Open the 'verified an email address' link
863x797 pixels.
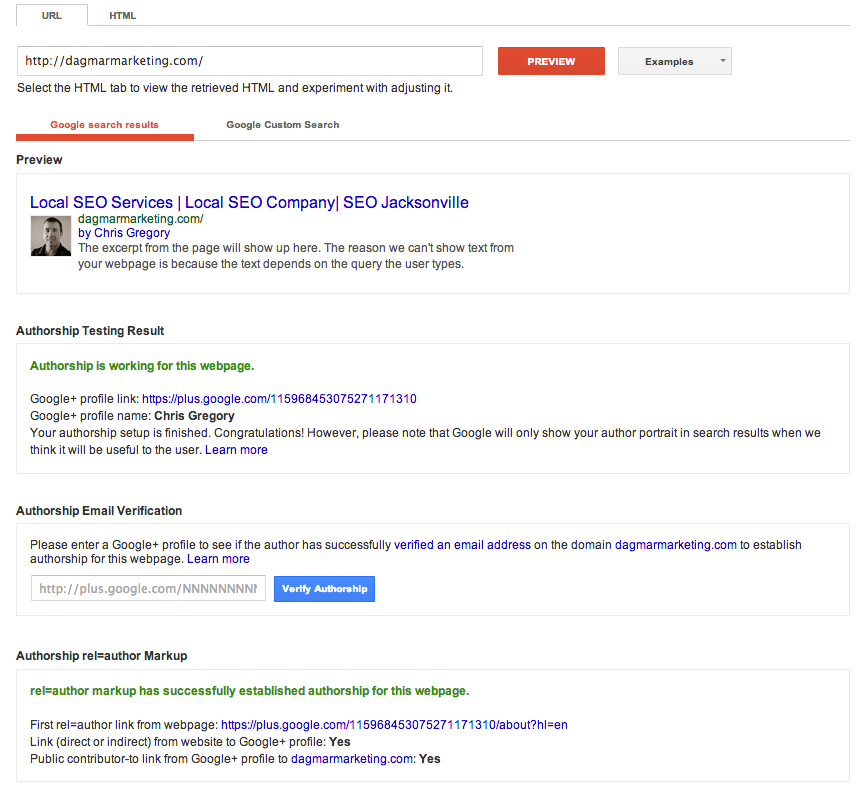tap(462, 545)
